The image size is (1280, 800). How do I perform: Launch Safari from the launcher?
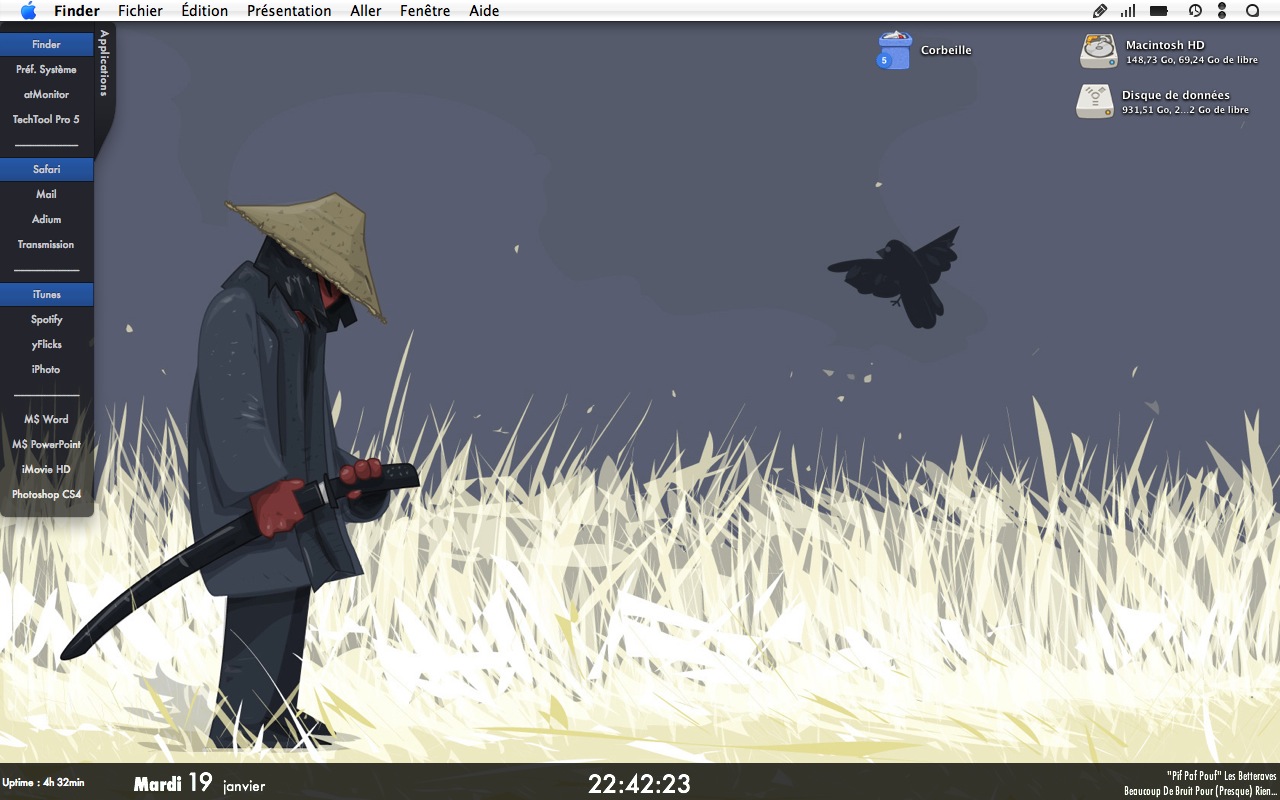[x=47, y=169]
